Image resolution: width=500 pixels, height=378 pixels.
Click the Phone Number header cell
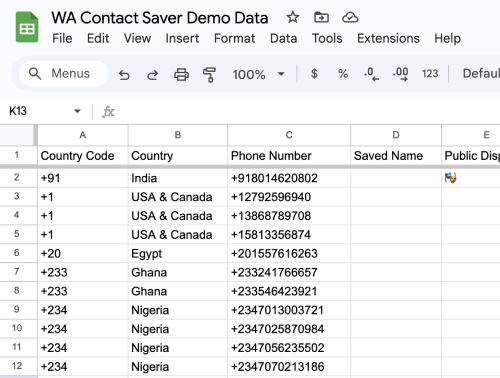[x=289, y=156]
